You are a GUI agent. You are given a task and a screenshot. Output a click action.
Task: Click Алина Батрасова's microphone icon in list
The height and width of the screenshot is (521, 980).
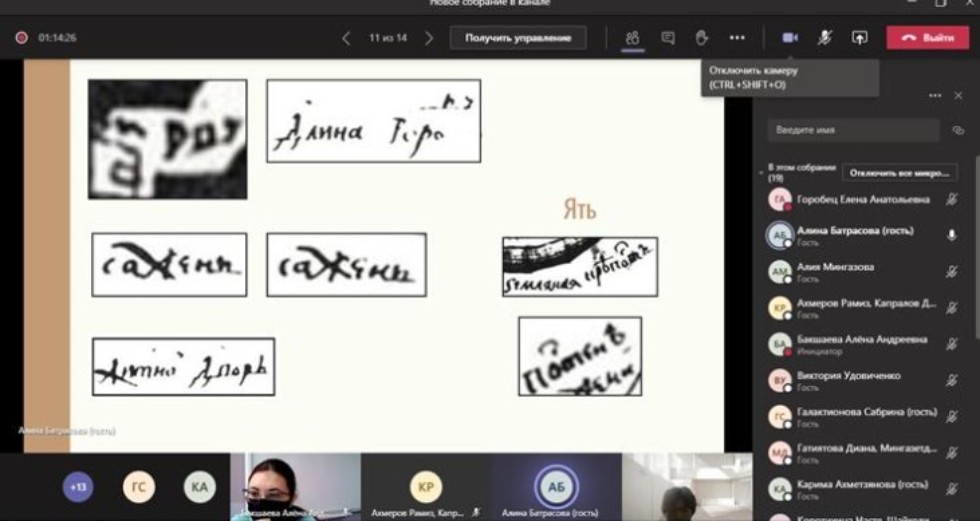tap(951, 235)
